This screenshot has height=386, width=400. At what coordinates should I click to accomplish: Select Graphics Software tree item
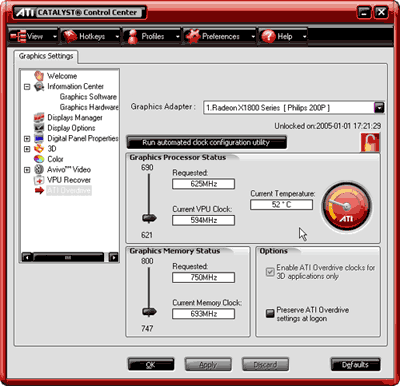pyautogui.click(x=88, y=97)
